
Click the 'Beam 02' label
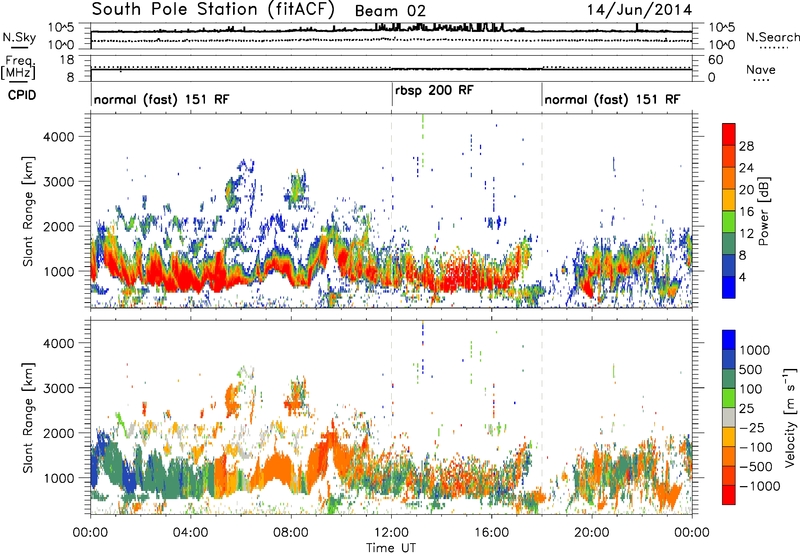coord(390,11)
